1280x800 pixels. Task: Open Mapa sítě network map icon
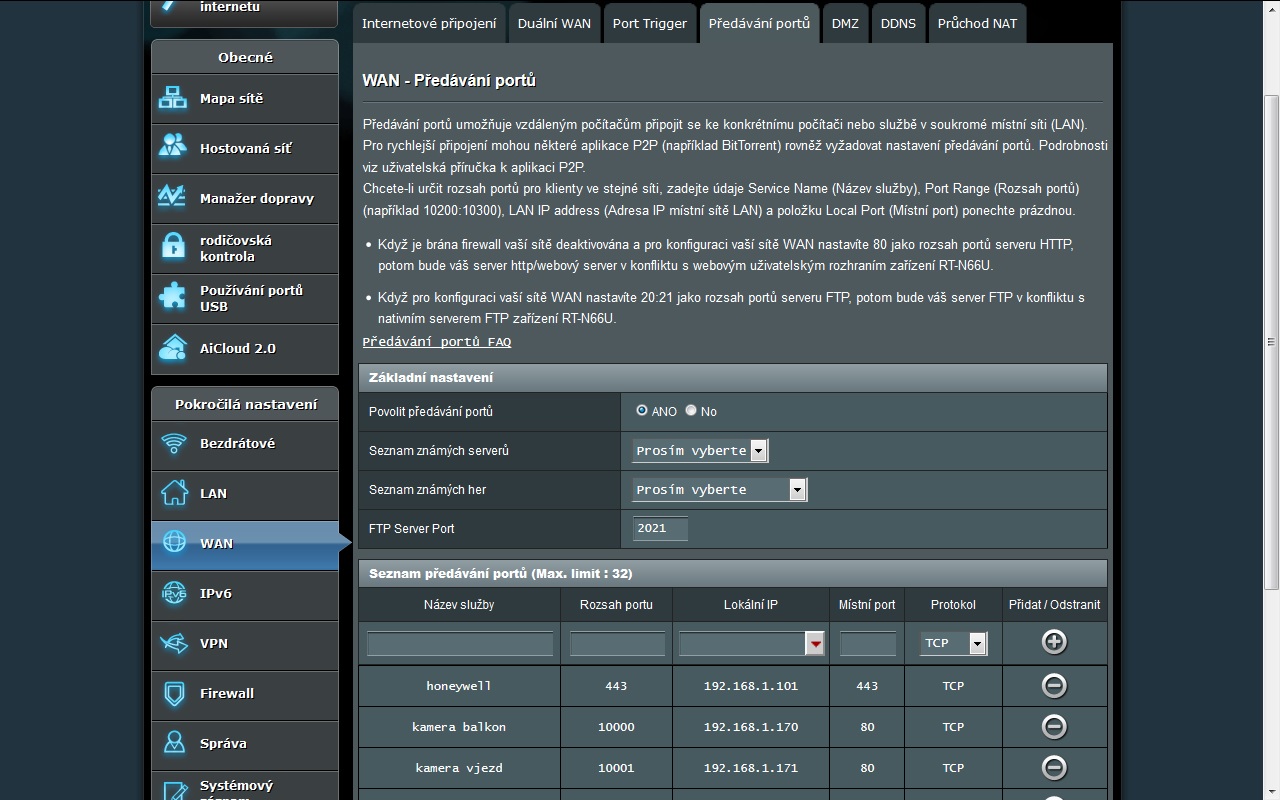[x=173, y=98]
